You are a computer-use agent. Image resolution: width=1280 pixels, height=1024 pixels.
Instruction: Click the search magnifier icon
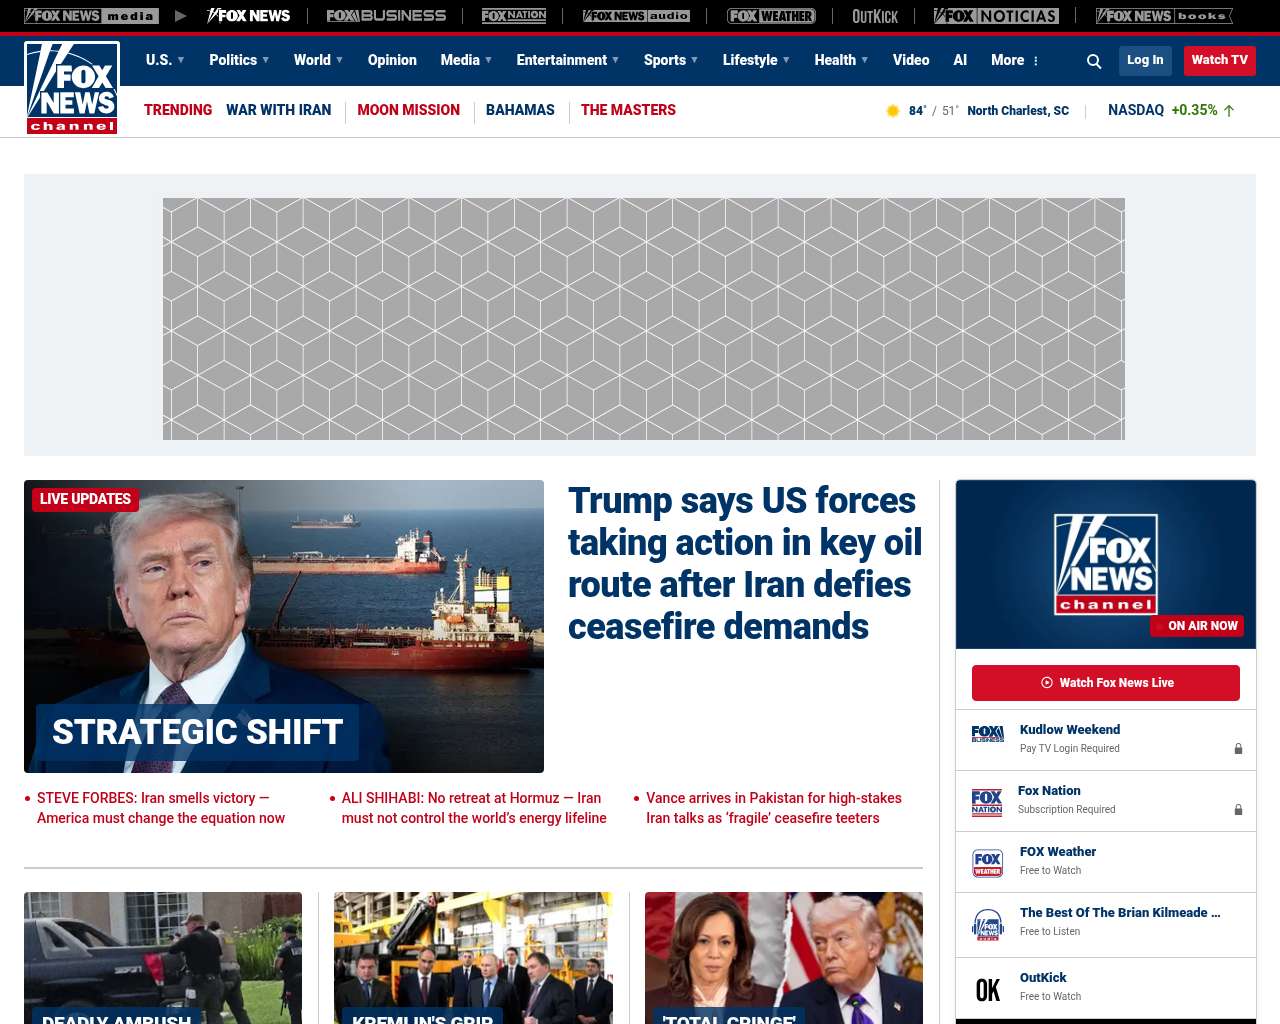pyautogui.click(x=1094, y=61)
